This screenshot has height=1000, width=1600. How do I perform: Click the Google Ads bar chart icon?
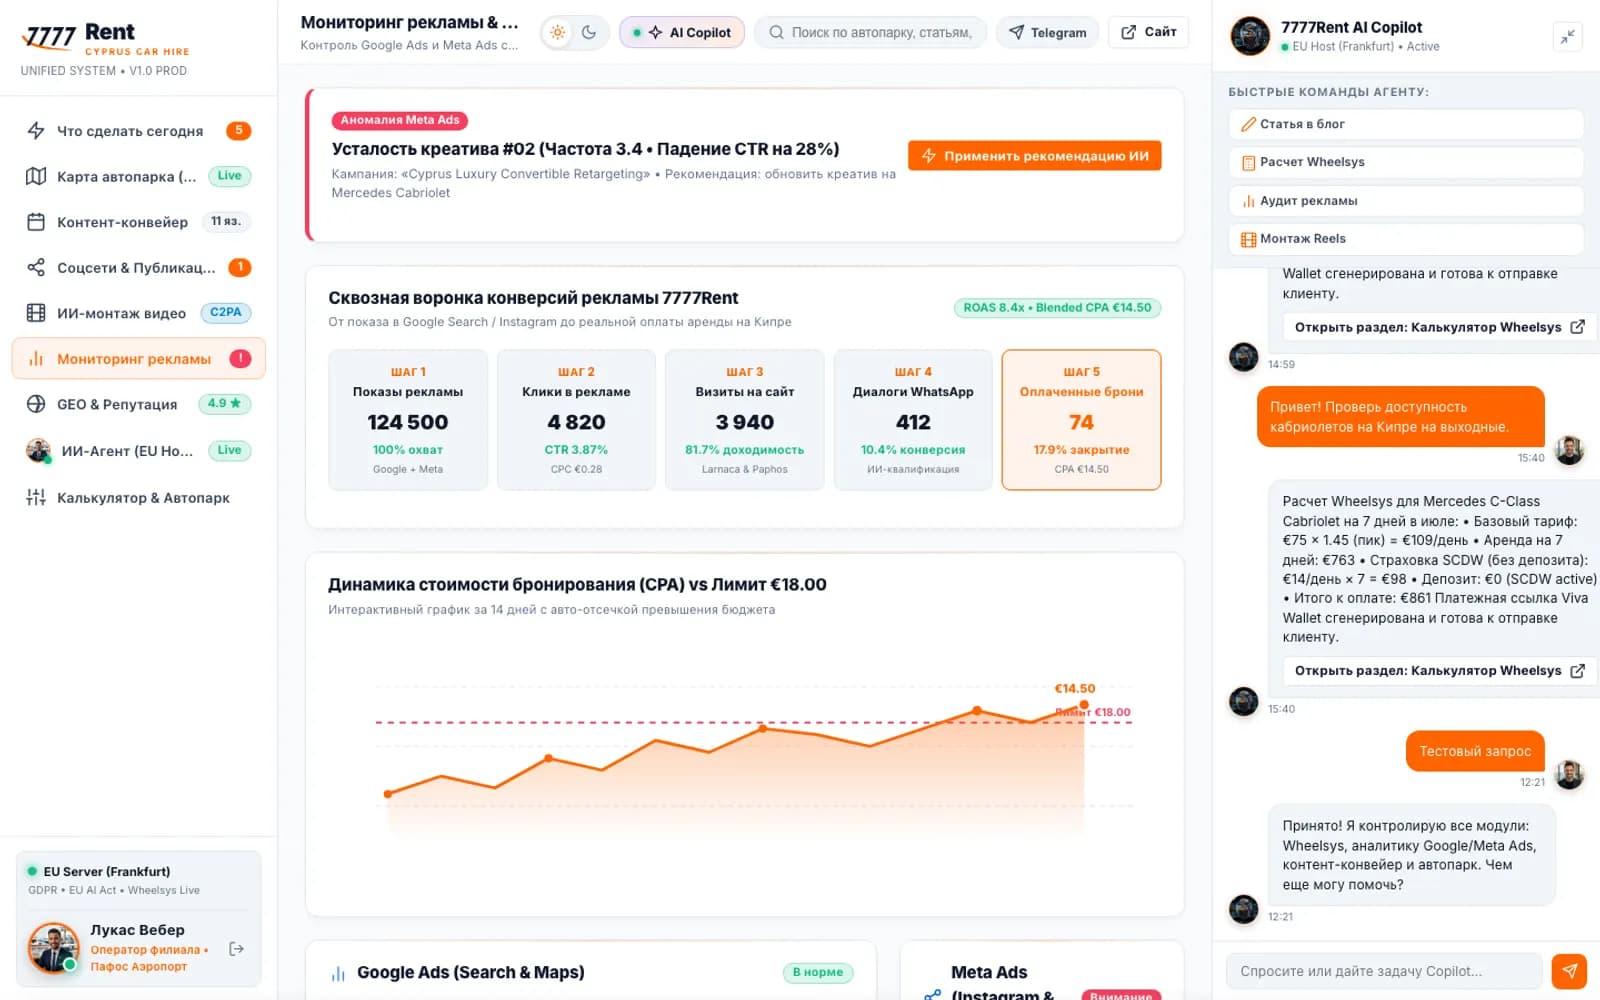tap(338, 973)
